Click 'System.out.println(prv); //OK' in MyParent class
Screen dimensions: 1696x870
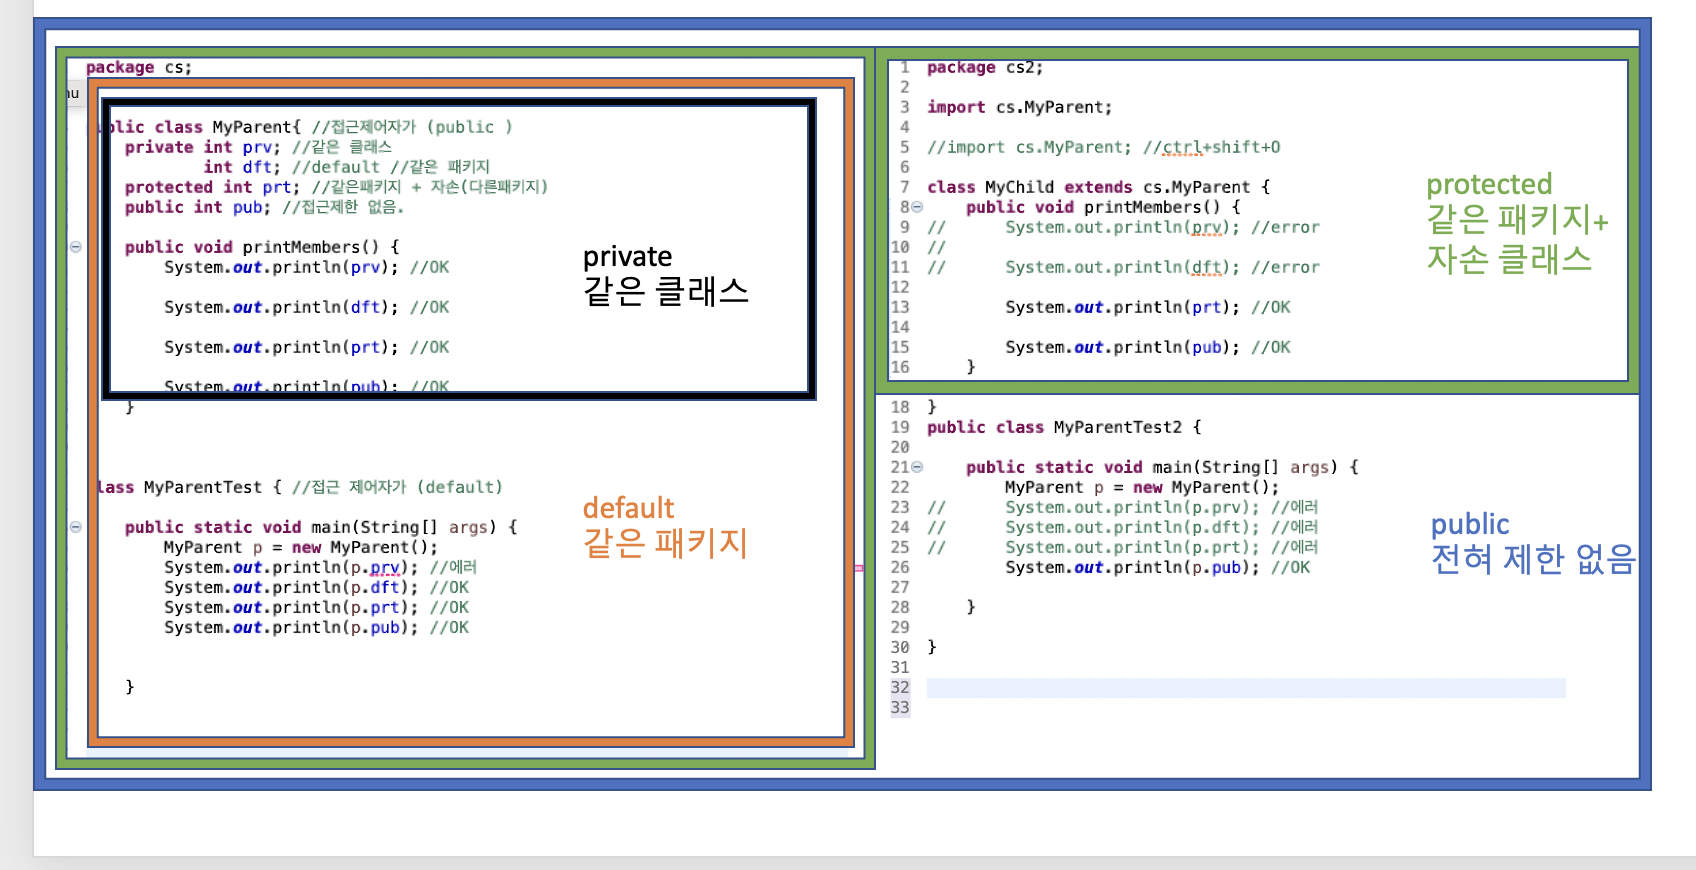pos(307,267)
